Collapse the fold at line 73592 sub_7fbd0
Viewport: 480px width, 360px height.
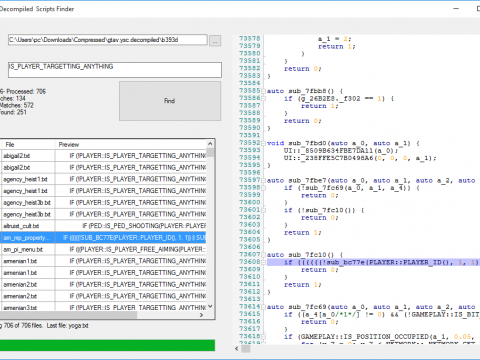264,143
